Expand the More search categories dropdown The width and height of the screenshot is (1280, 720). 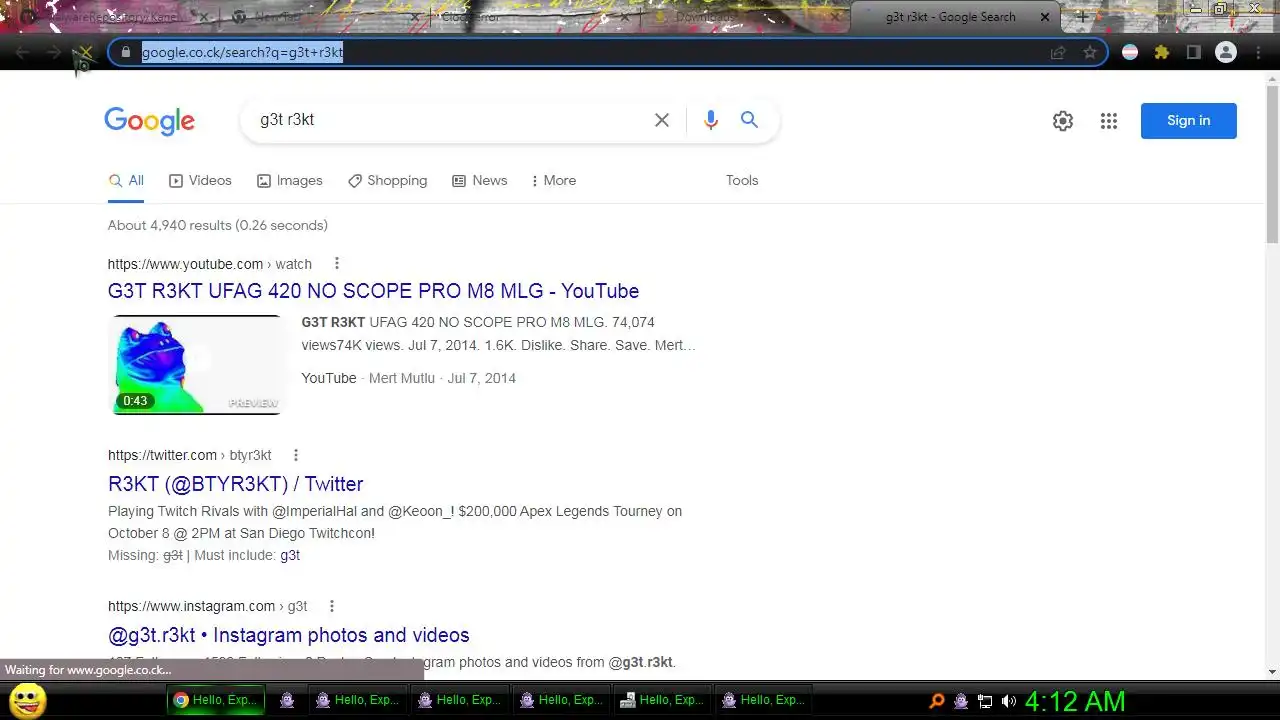click(554, 181)
